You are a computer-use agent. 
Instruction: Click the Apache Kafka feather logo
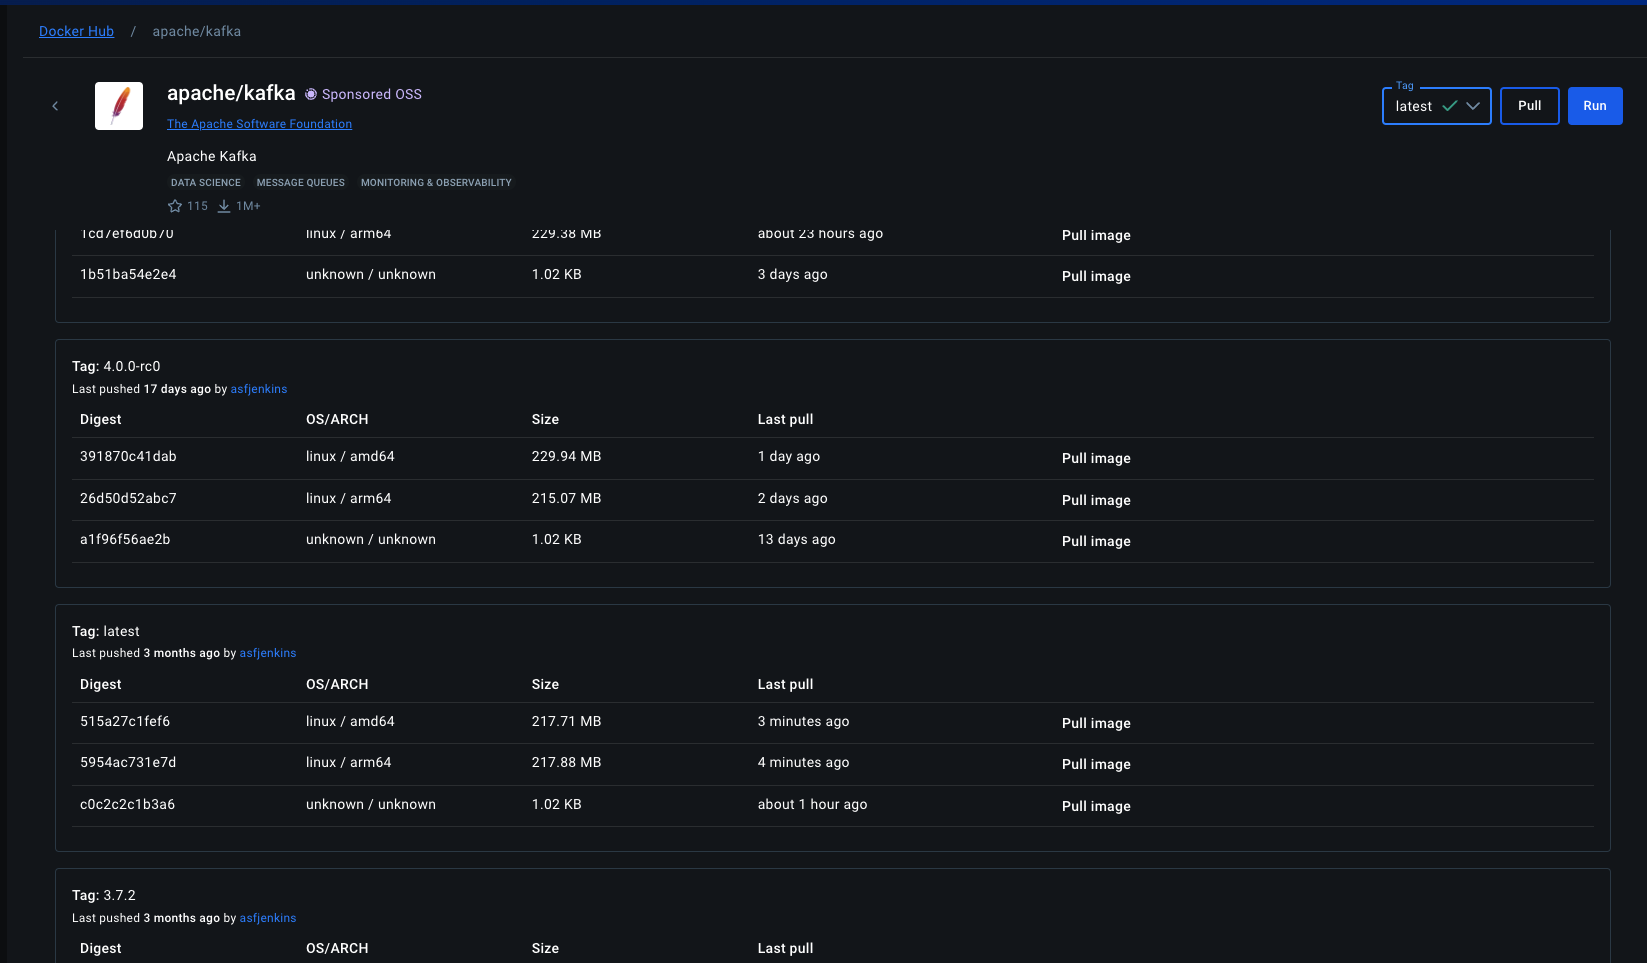point(119,106)
